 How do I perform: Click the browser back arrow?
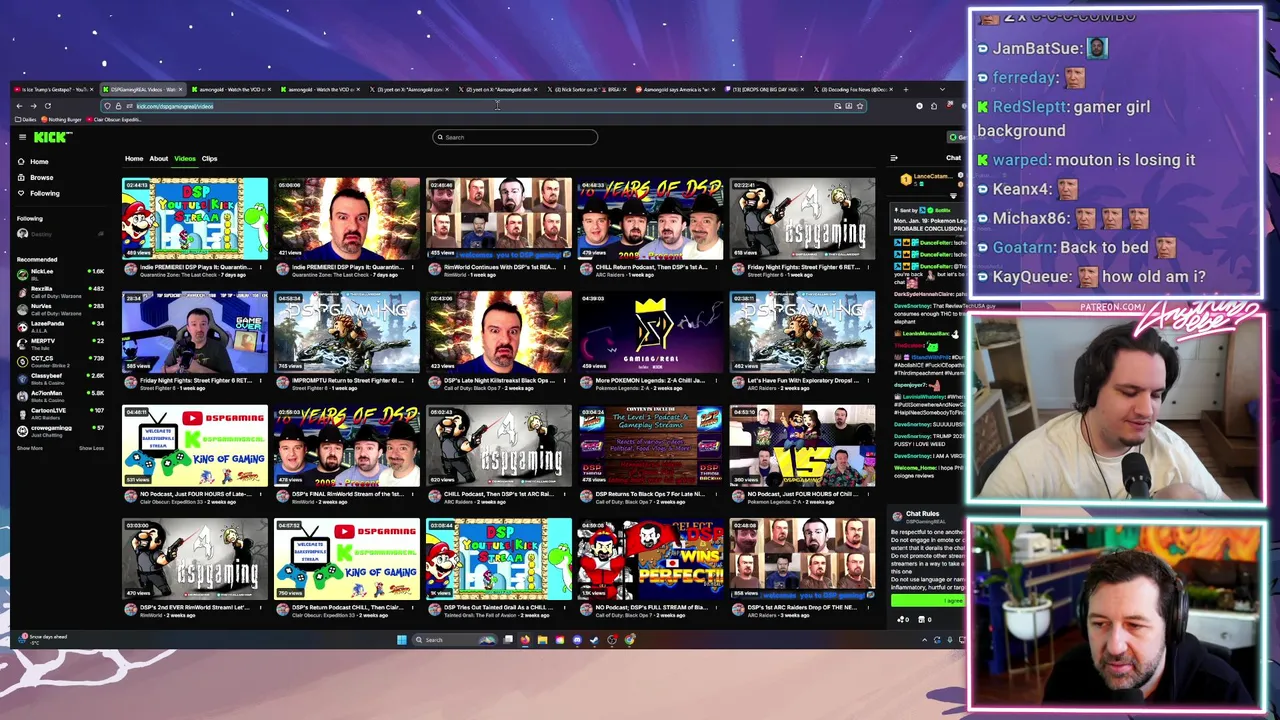tap(19, 106)
